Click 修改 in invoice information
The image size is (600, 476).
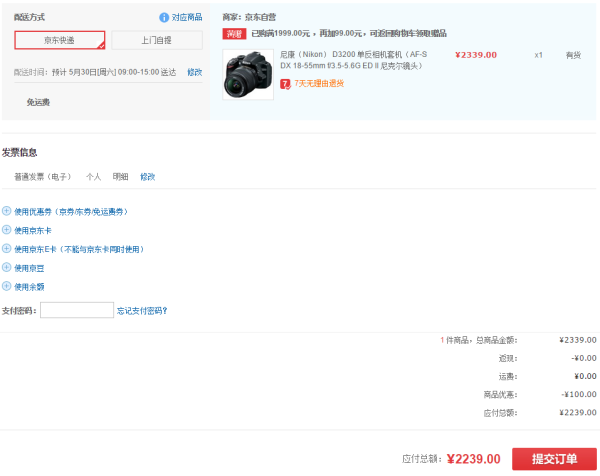[147, 177]
